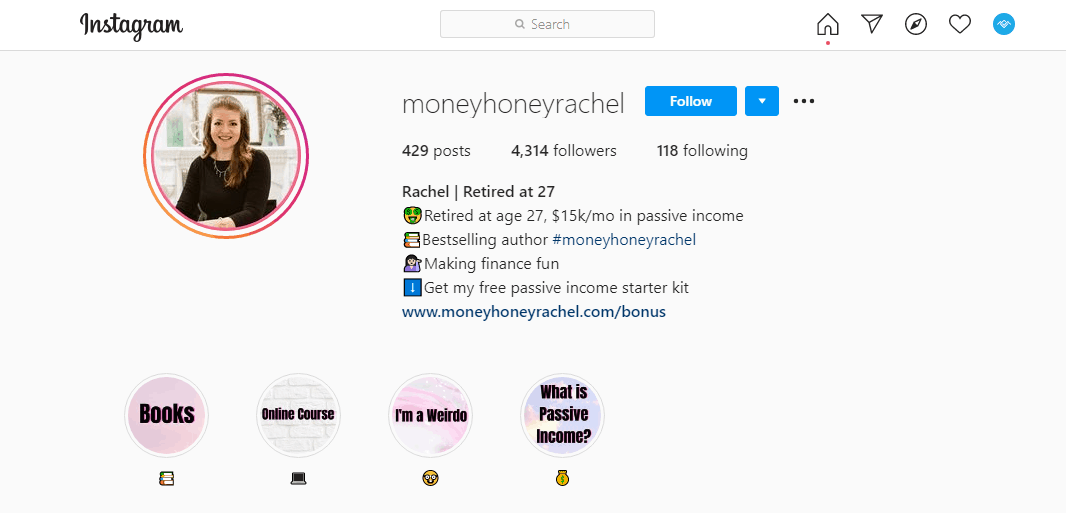
Task: Follow moneyhoneyrachel
Action: [x=691, y=101]
